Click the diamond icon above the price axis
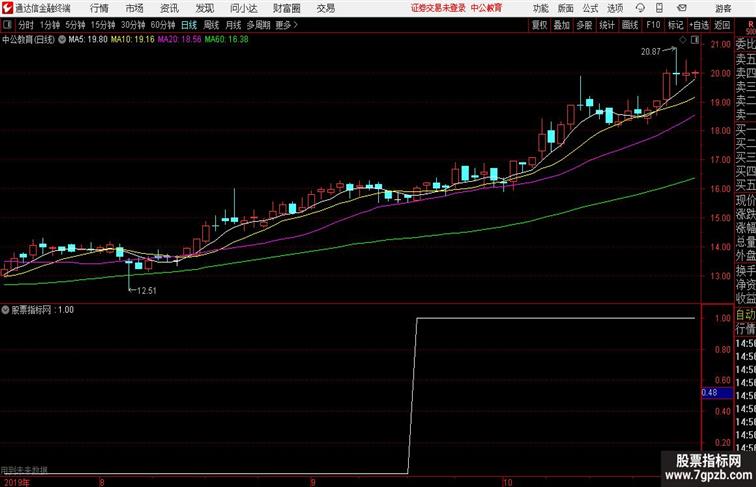 [x=683, y=40]
